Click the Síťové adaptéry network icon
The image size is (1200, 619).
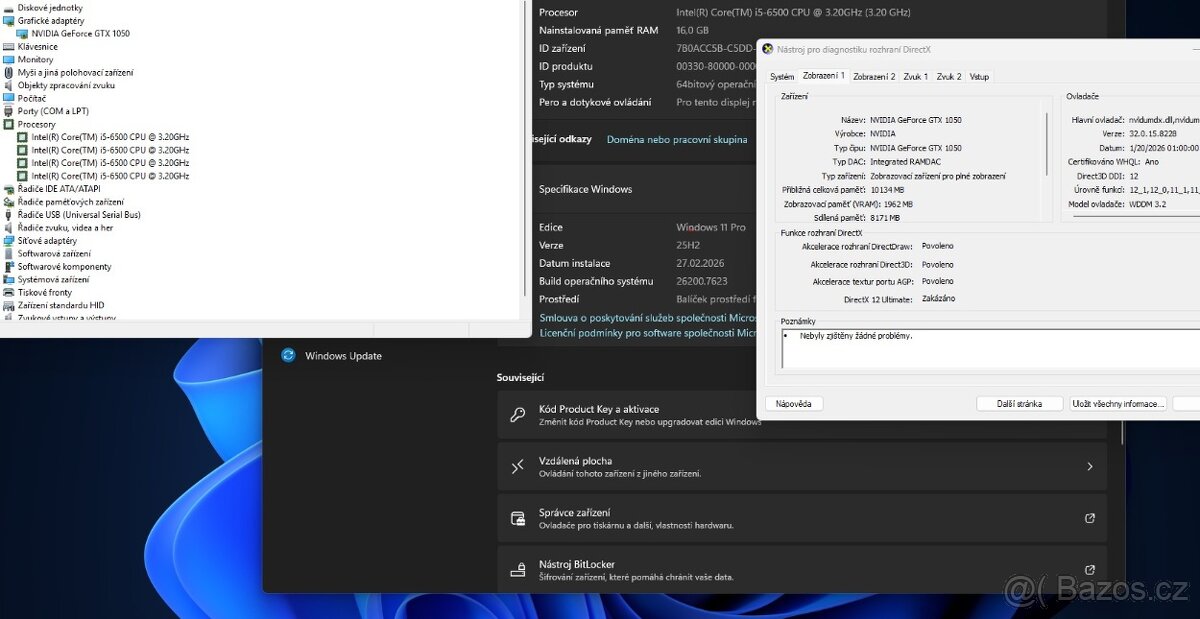9,241
